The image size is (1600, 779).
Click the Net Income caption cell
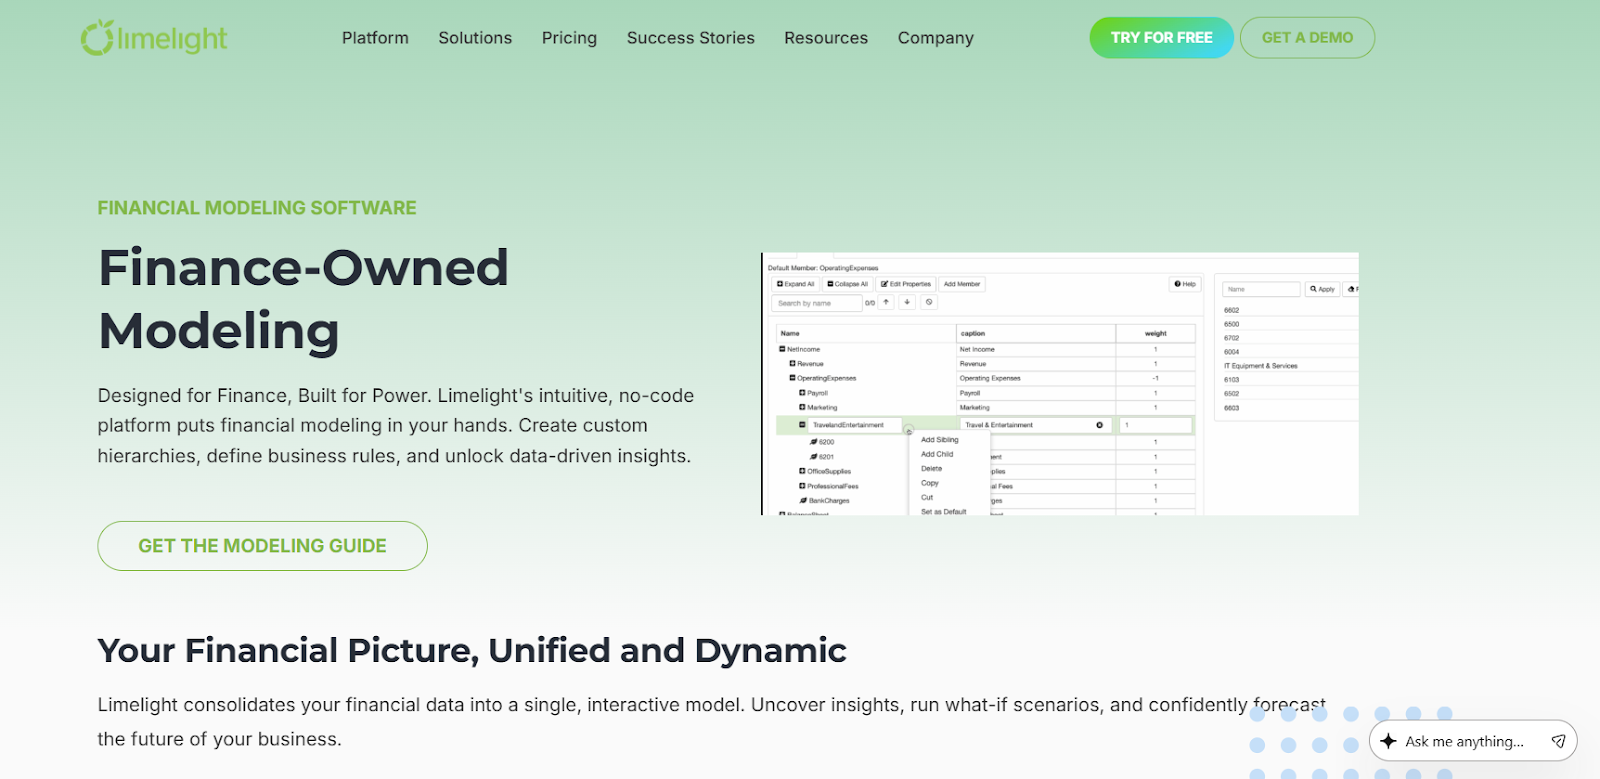point(1036,350)
